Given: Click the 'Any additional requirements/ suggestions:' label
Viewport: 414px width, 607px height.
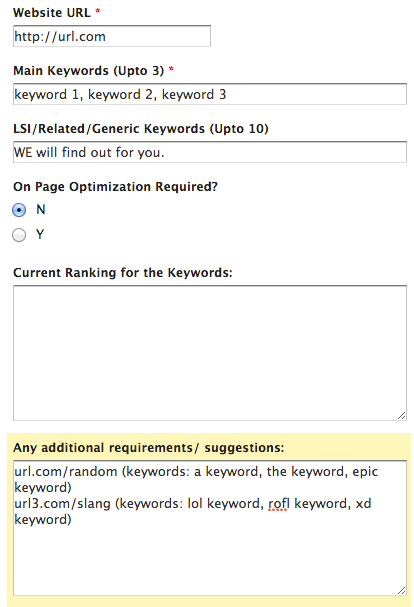Looking at the screenshot, I should coord(149,448).
